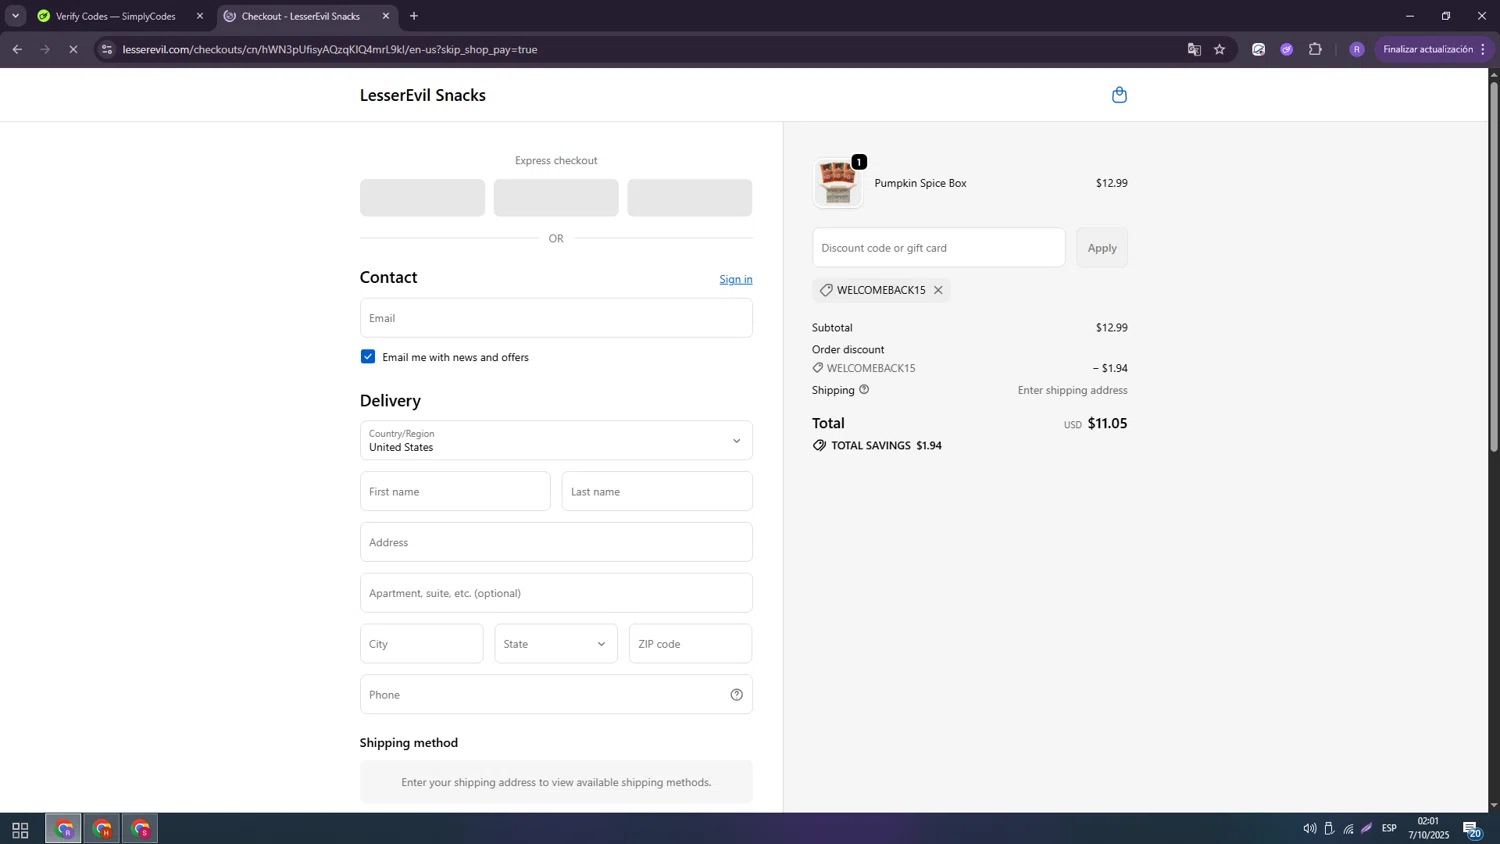The width and height of the screenshot is (1500, 844).
Task: Click the ESP language indicator
Action: pos(1389,828)
